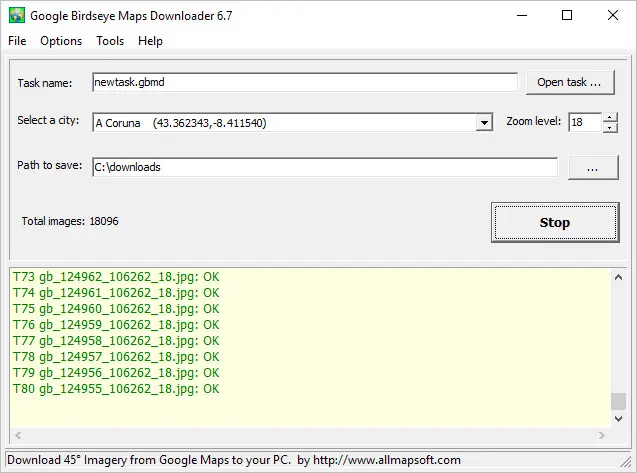This screenshot has width=637, height=473.
Task: Click the Path to save: label
Action: point(50,165)
